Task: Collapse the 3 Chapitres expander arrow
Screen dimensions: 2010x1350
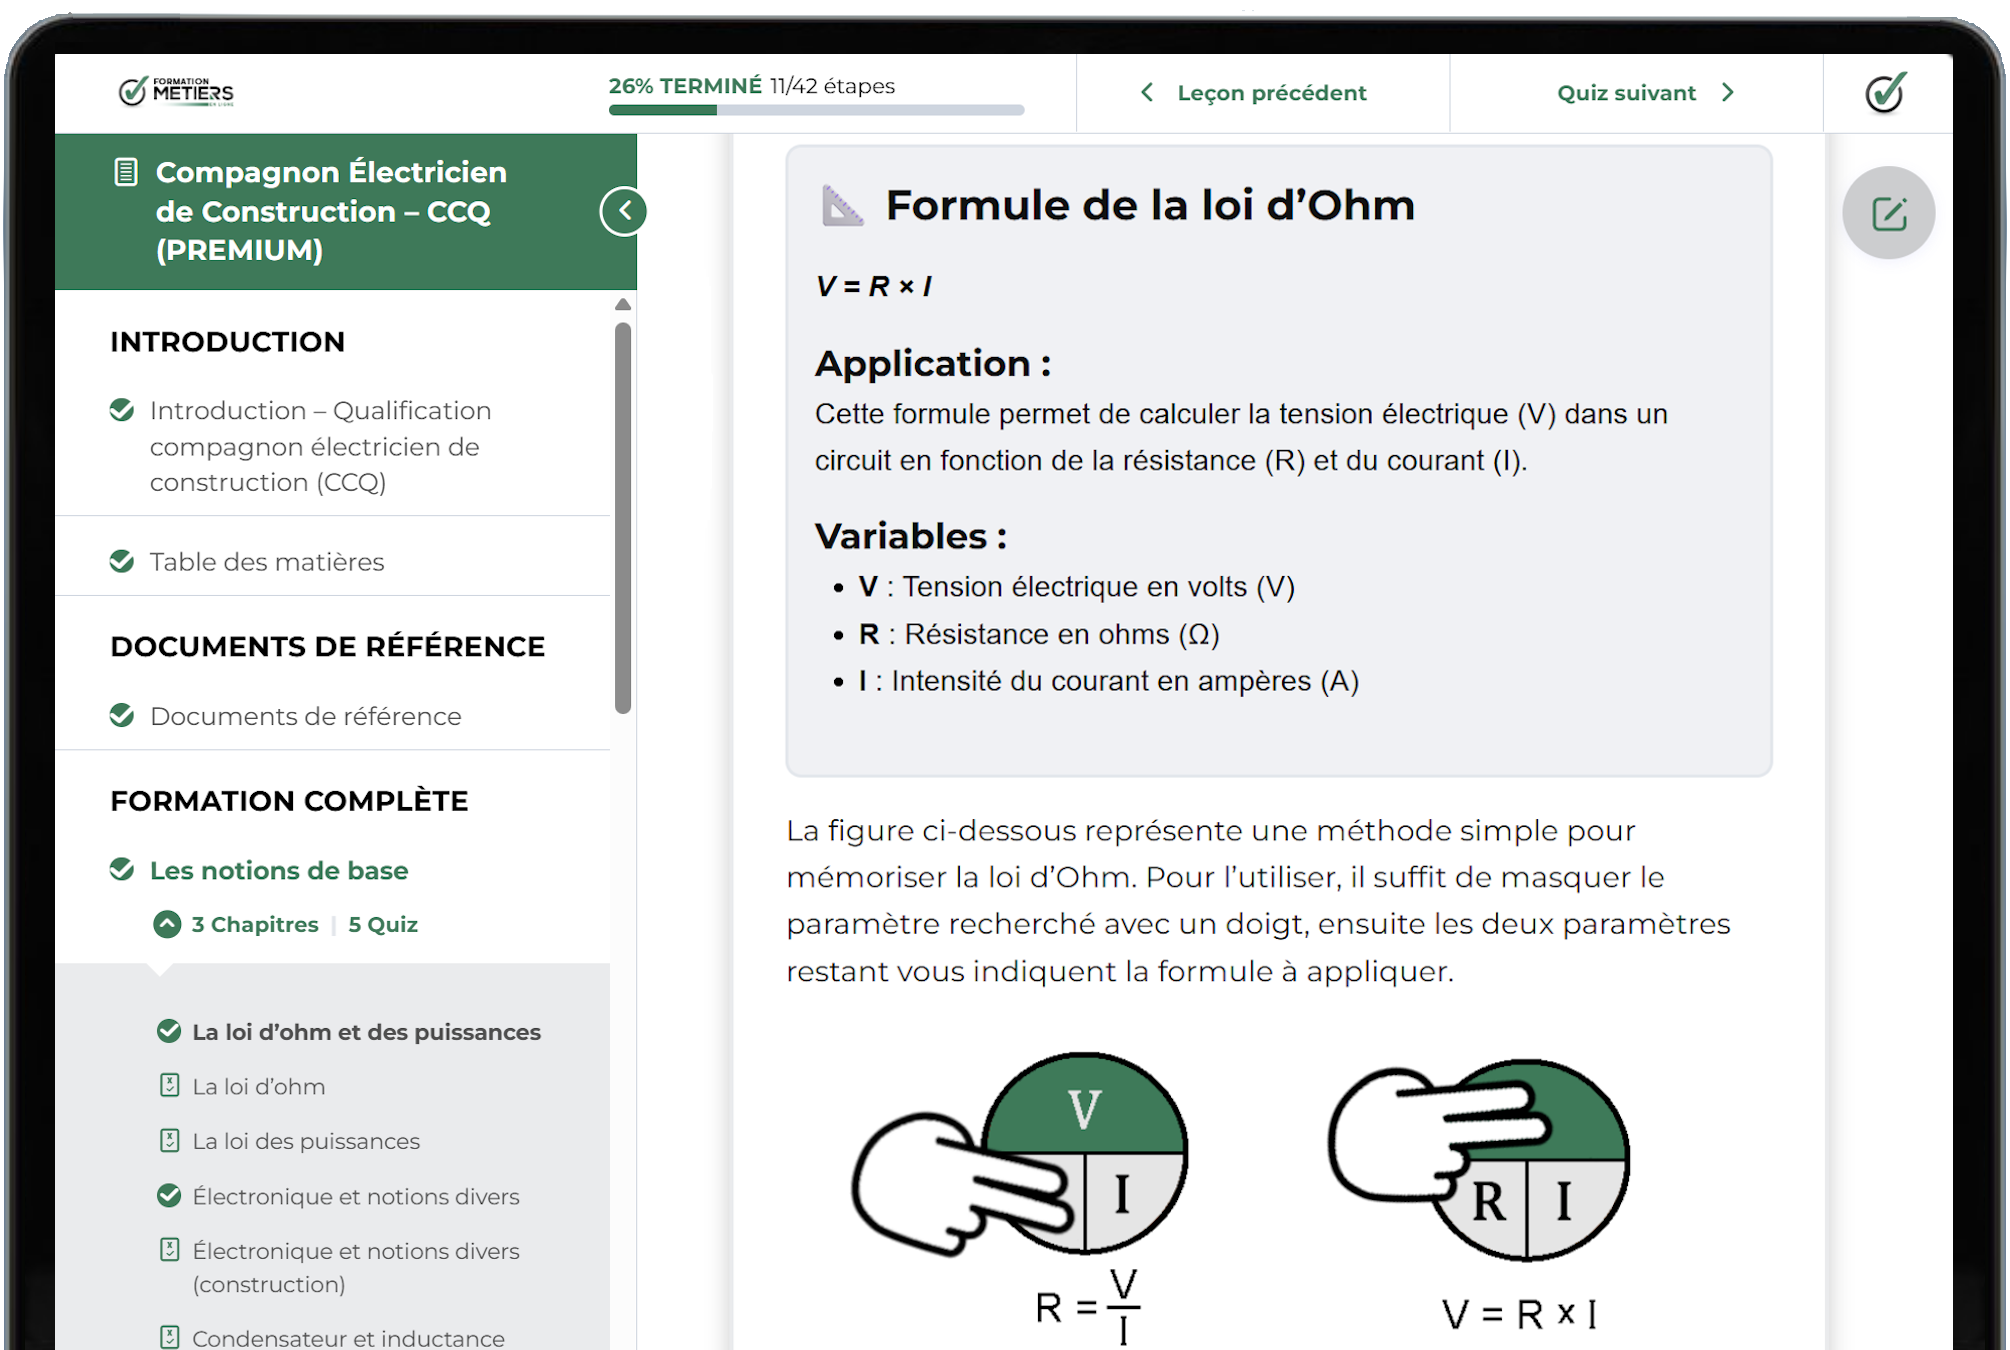Action: [167, 924]
